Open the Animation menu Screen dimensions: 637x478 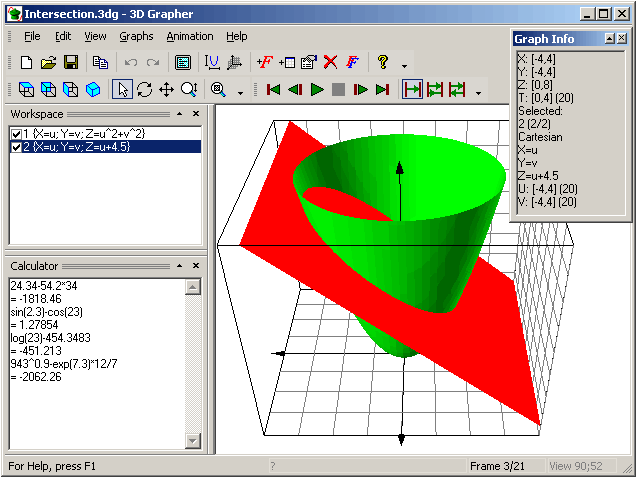point(190,36)
